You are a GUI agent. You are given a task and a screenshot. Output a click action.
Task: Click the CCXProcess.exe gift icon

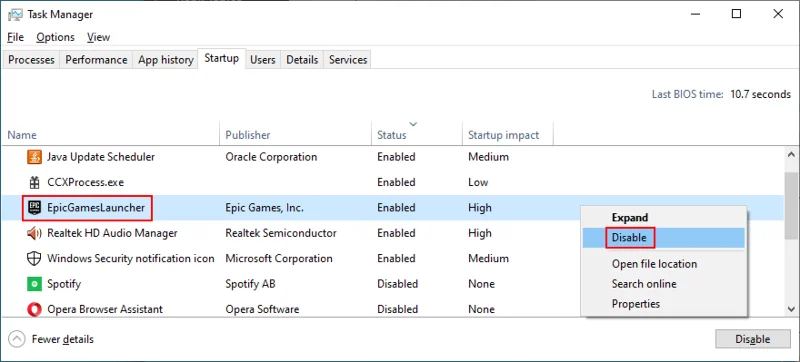(34, 182)
